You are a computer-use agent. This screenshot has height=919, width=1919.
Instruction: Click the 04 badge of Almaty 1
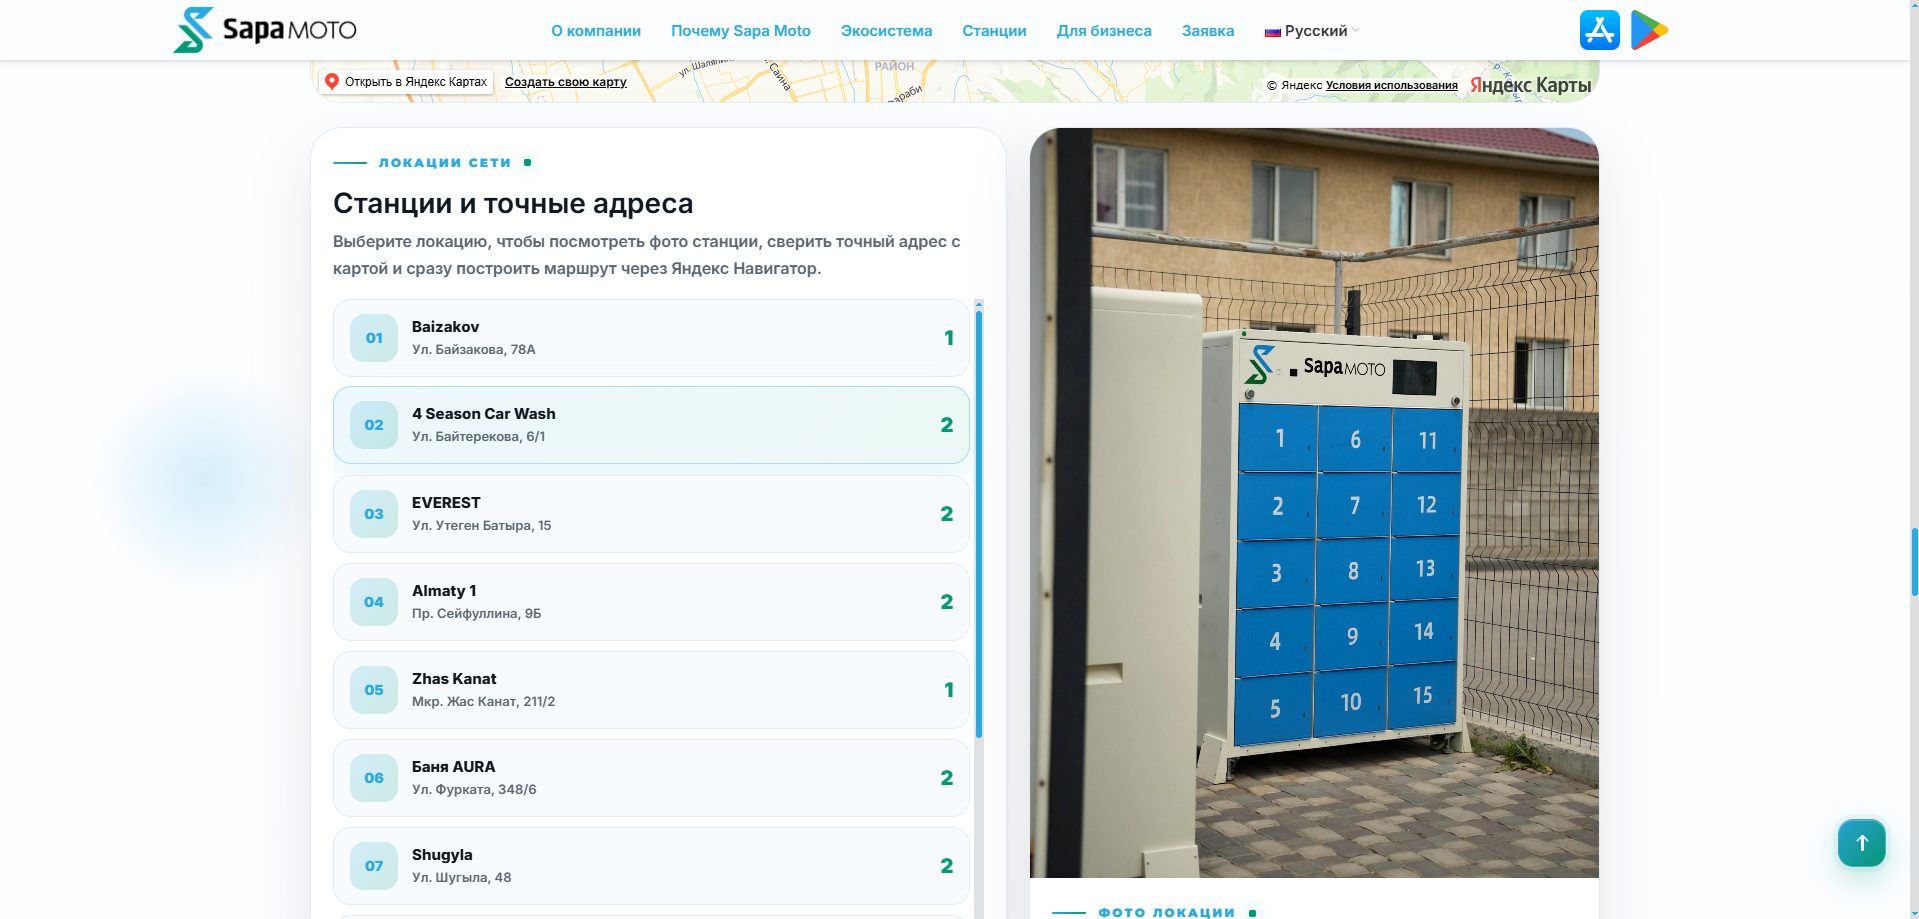click(x=374, y=602)
